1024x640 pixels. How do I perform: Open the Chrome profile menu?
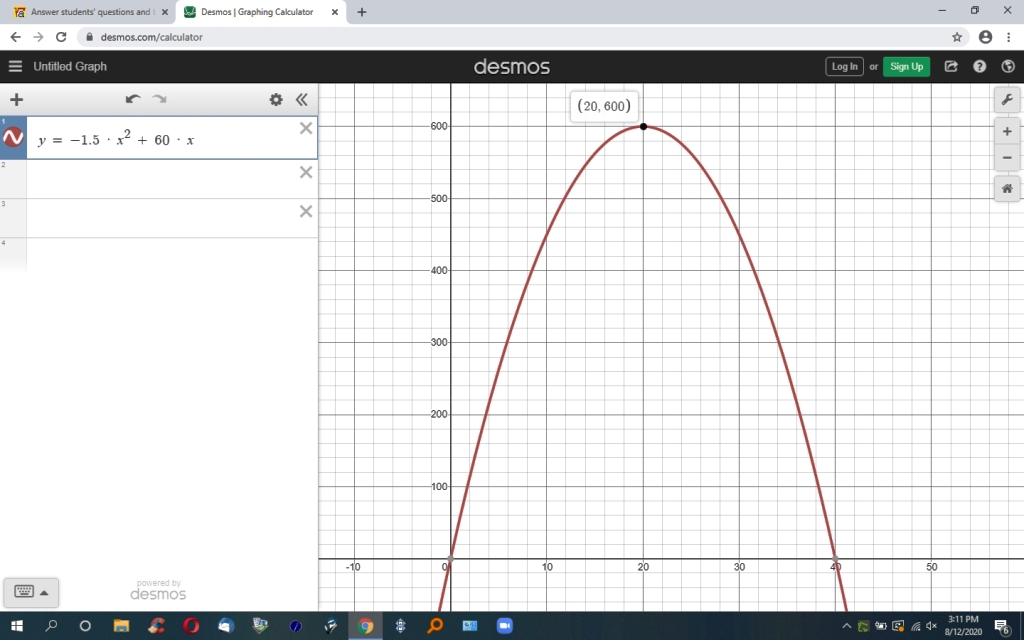click(985, 37)
